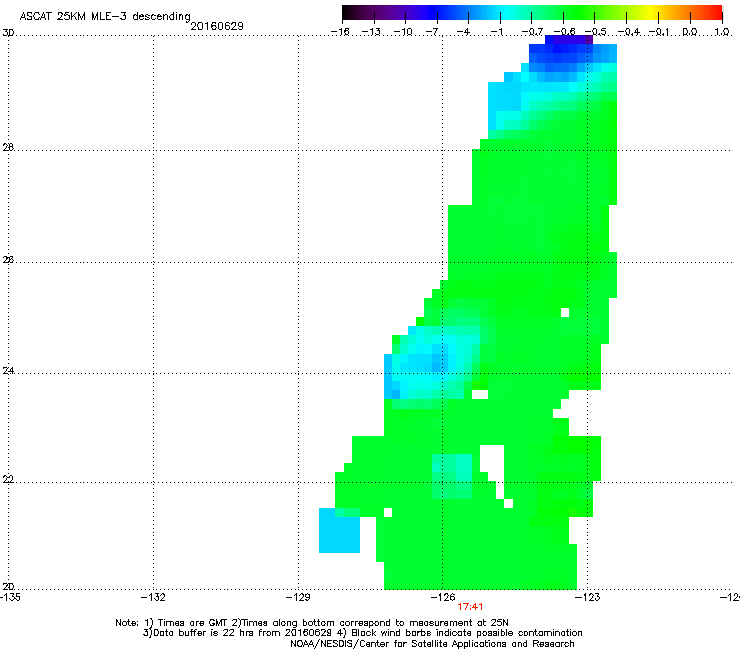Click the red 17:41 overpass time
Image resolution: width=740 pixels, height=650 pixels.
click(470, 607)
